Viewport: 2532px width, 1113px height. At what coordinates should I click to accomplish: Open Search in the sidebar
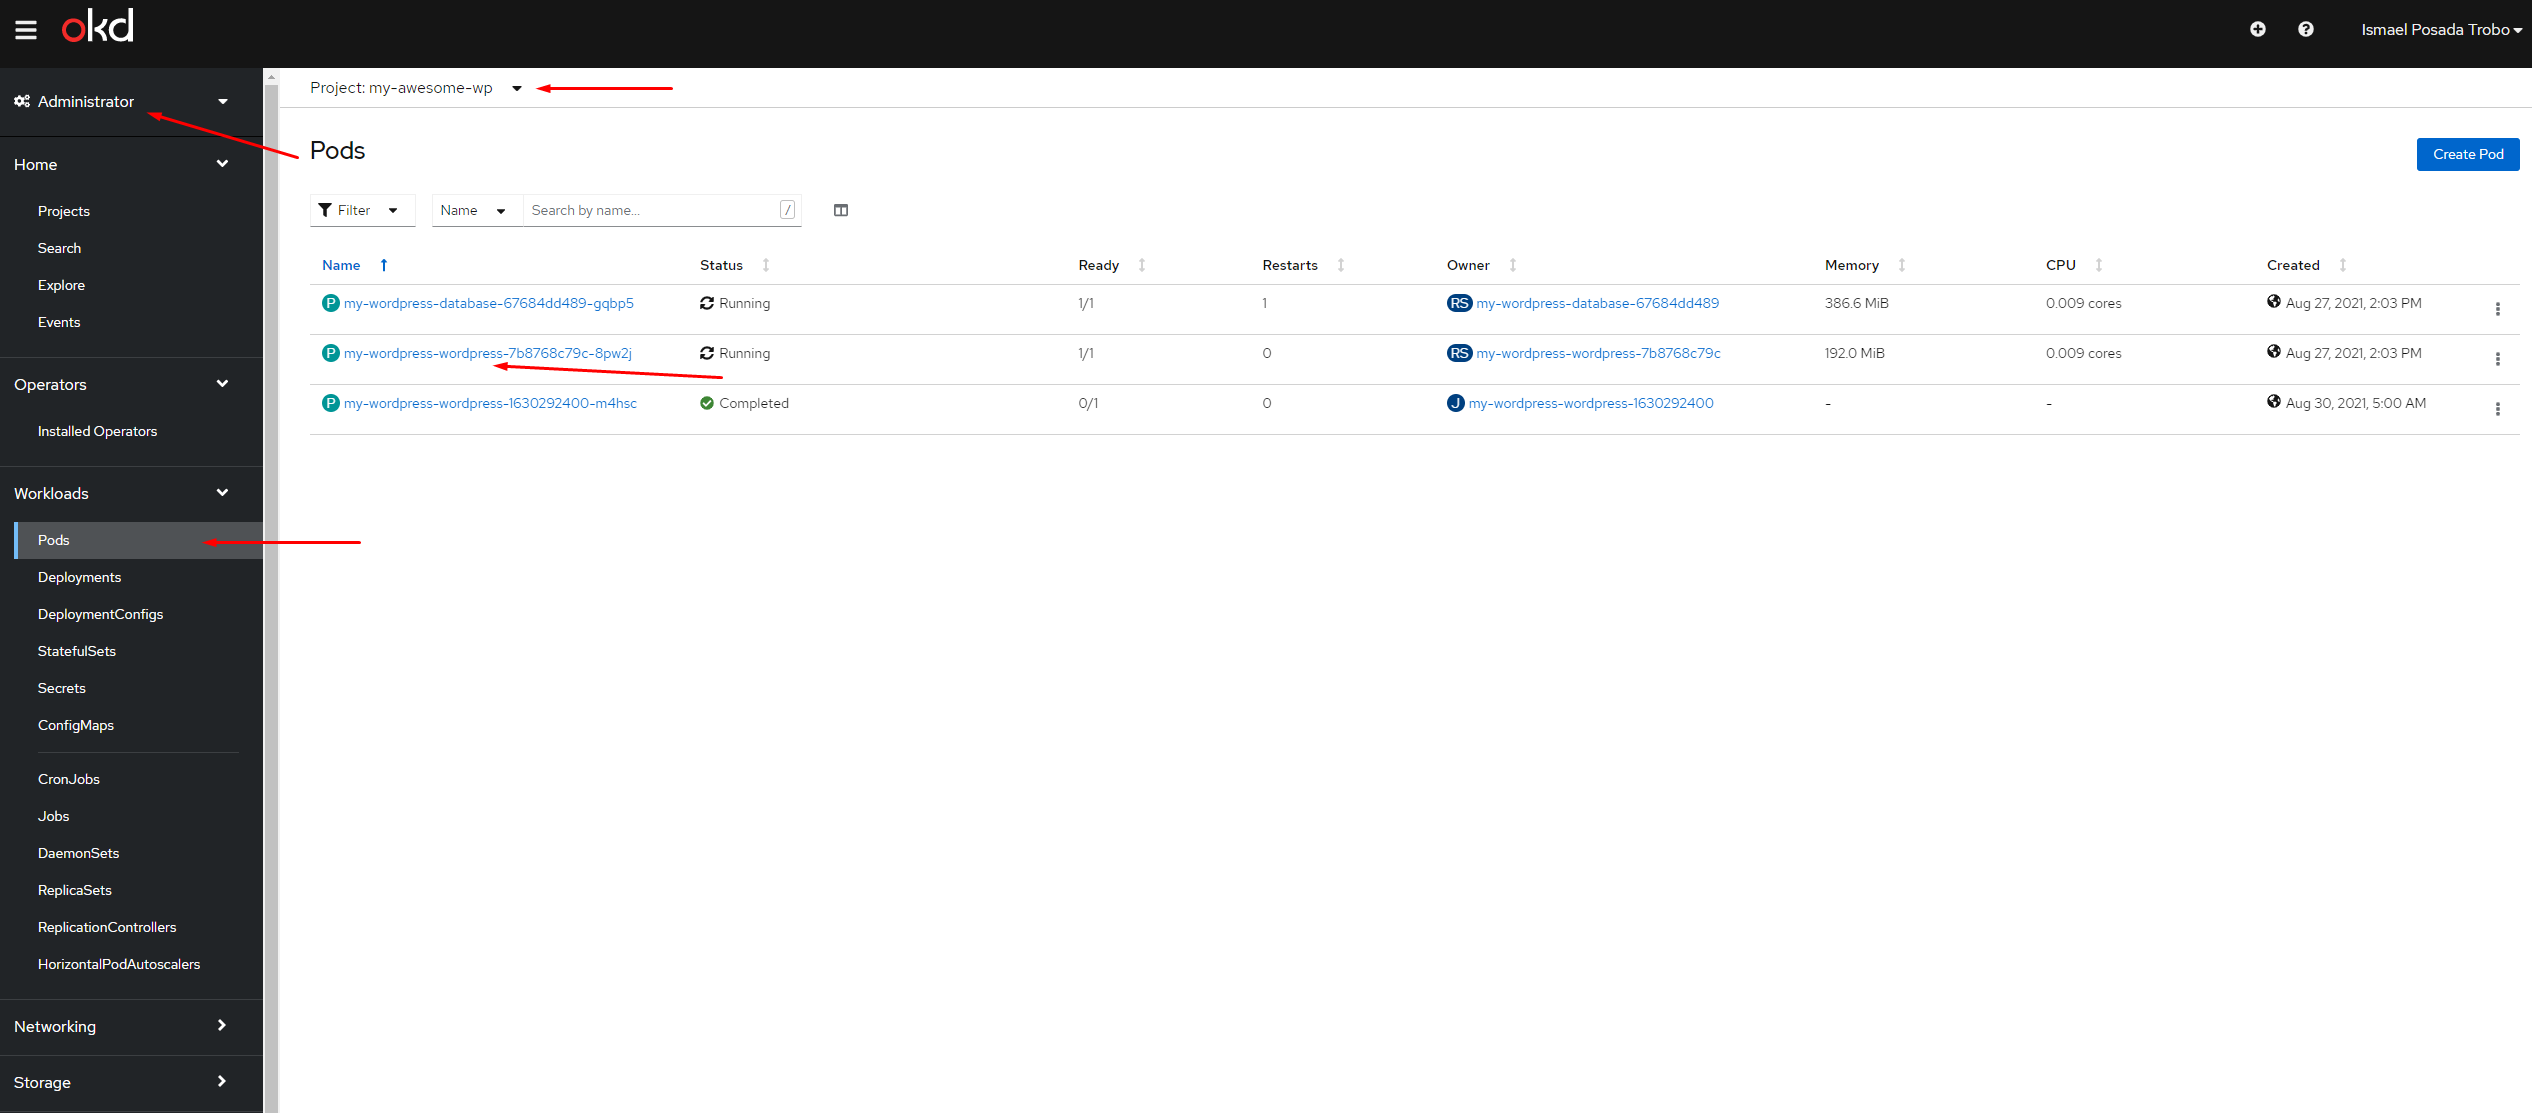[x=59, y=248]
